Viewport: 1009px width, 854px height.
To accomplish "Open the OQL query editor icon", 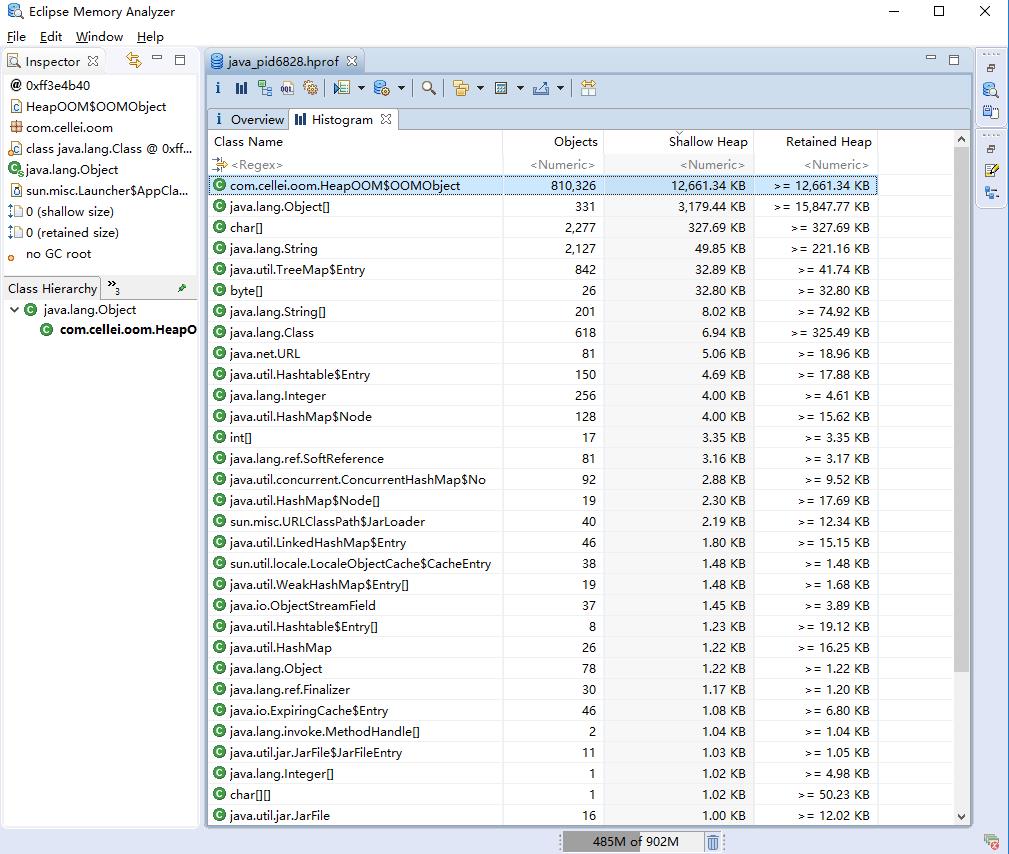I will click(288, 88).
